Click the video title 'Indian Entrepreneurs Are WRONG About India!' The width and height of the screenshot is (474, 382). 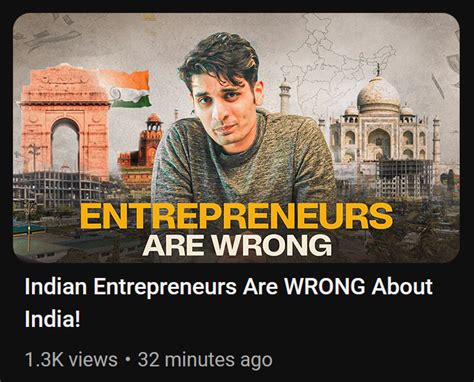point(229,302)
